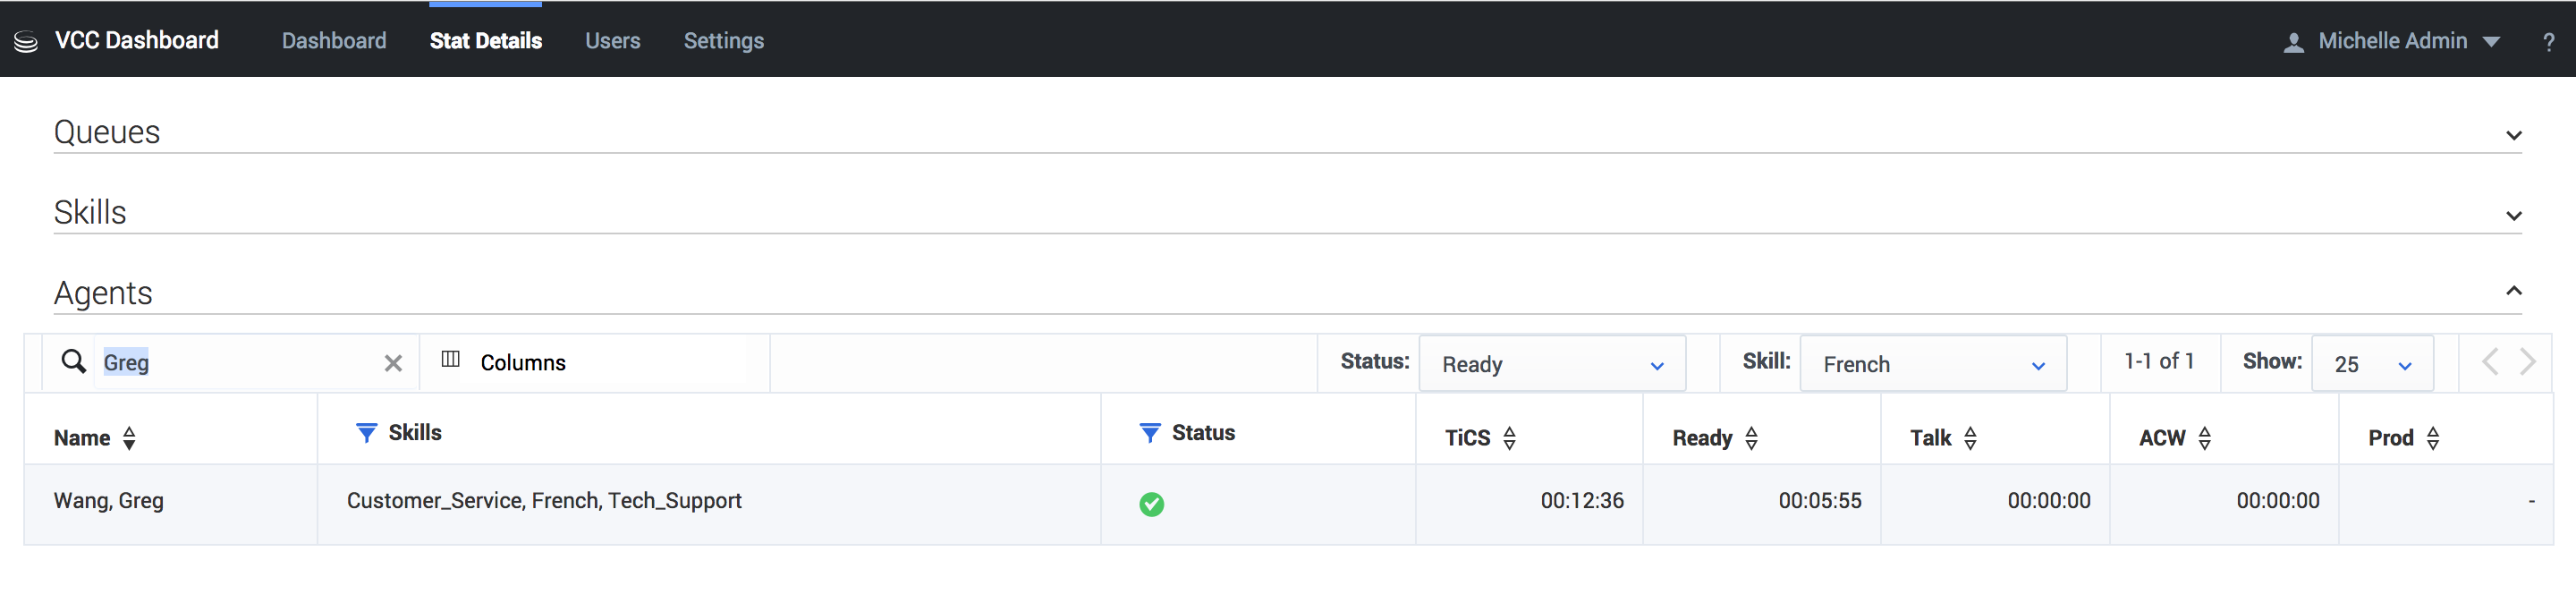Go to next page of agents
Screen dimensions: 2576x594
point(2527,361)
